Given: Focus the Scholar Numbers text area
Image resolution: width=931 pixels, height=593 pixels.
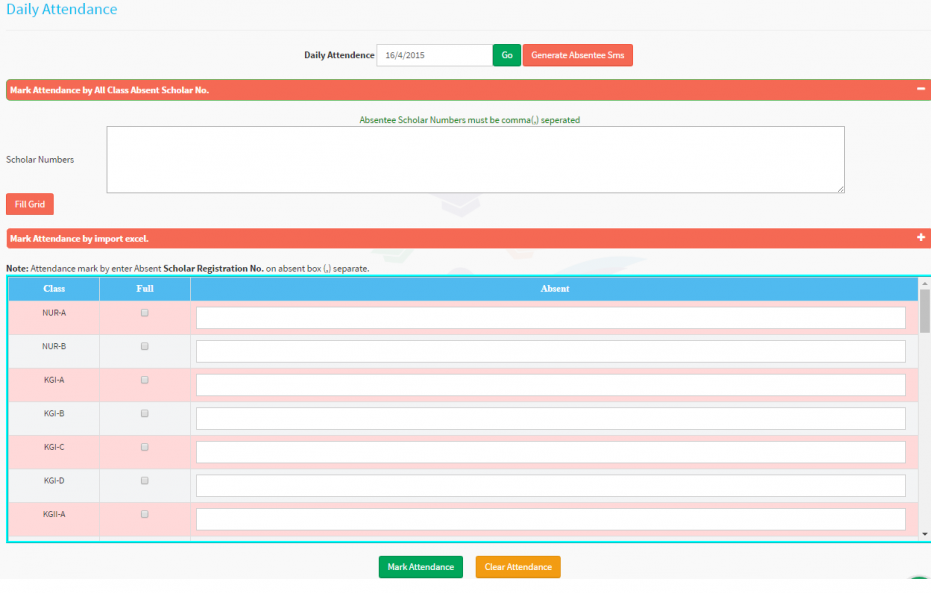Looking at the screenshot, I should 475,159.
